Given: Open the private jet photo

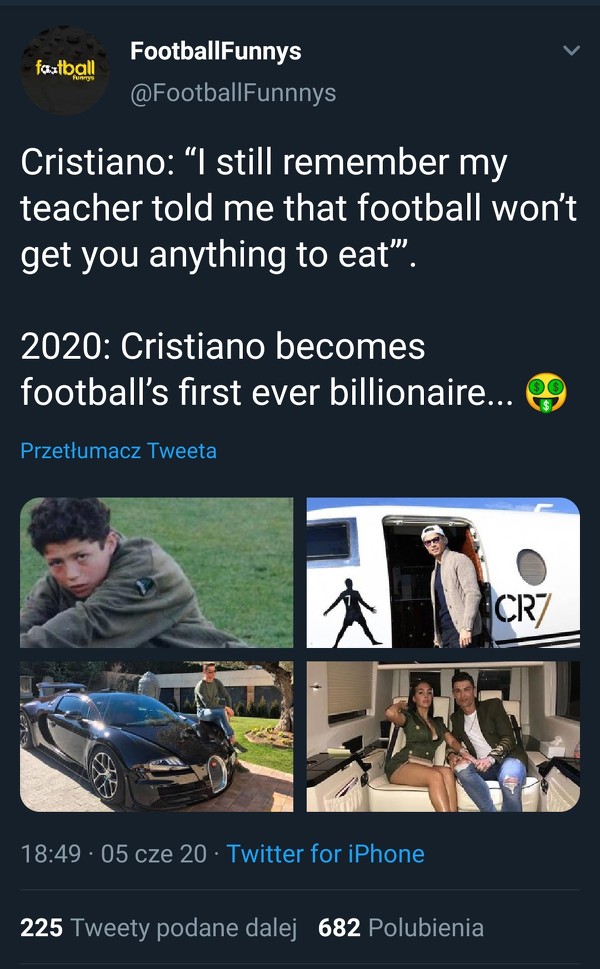Looking at the screenshot, I should [x=442, y=572].
